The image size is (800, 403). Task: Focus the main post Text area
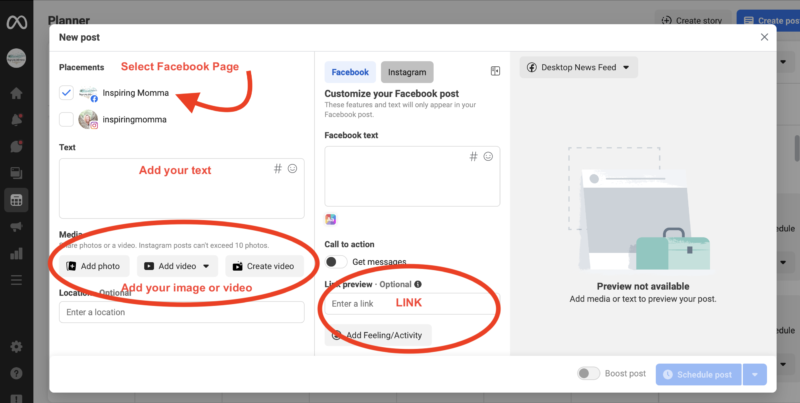182,188
